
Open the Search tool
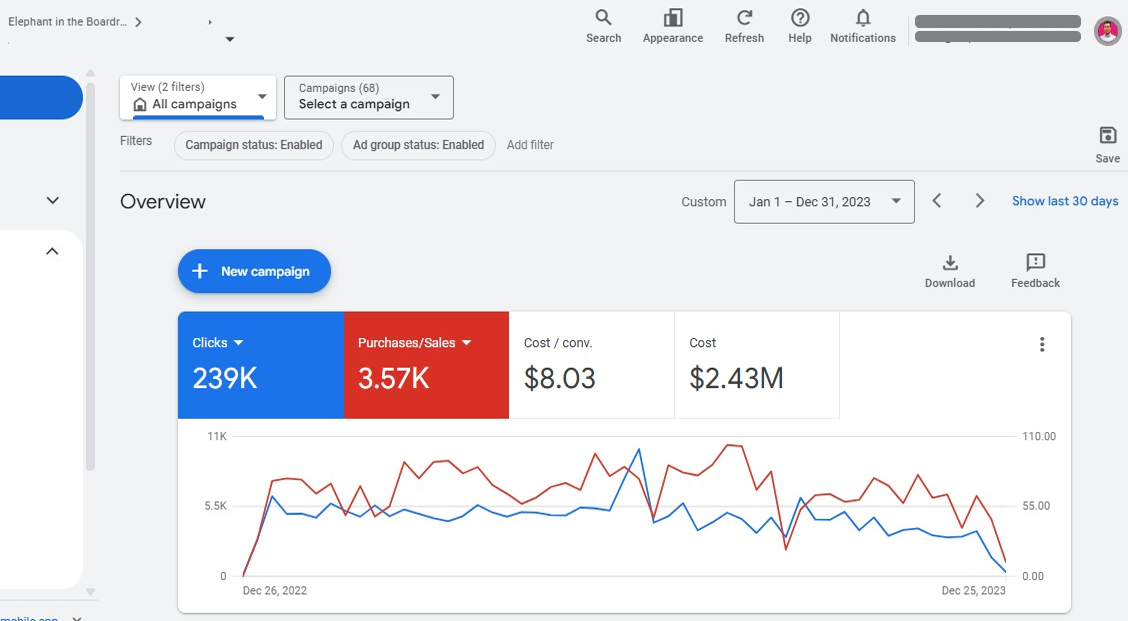[x=603, y=26]
